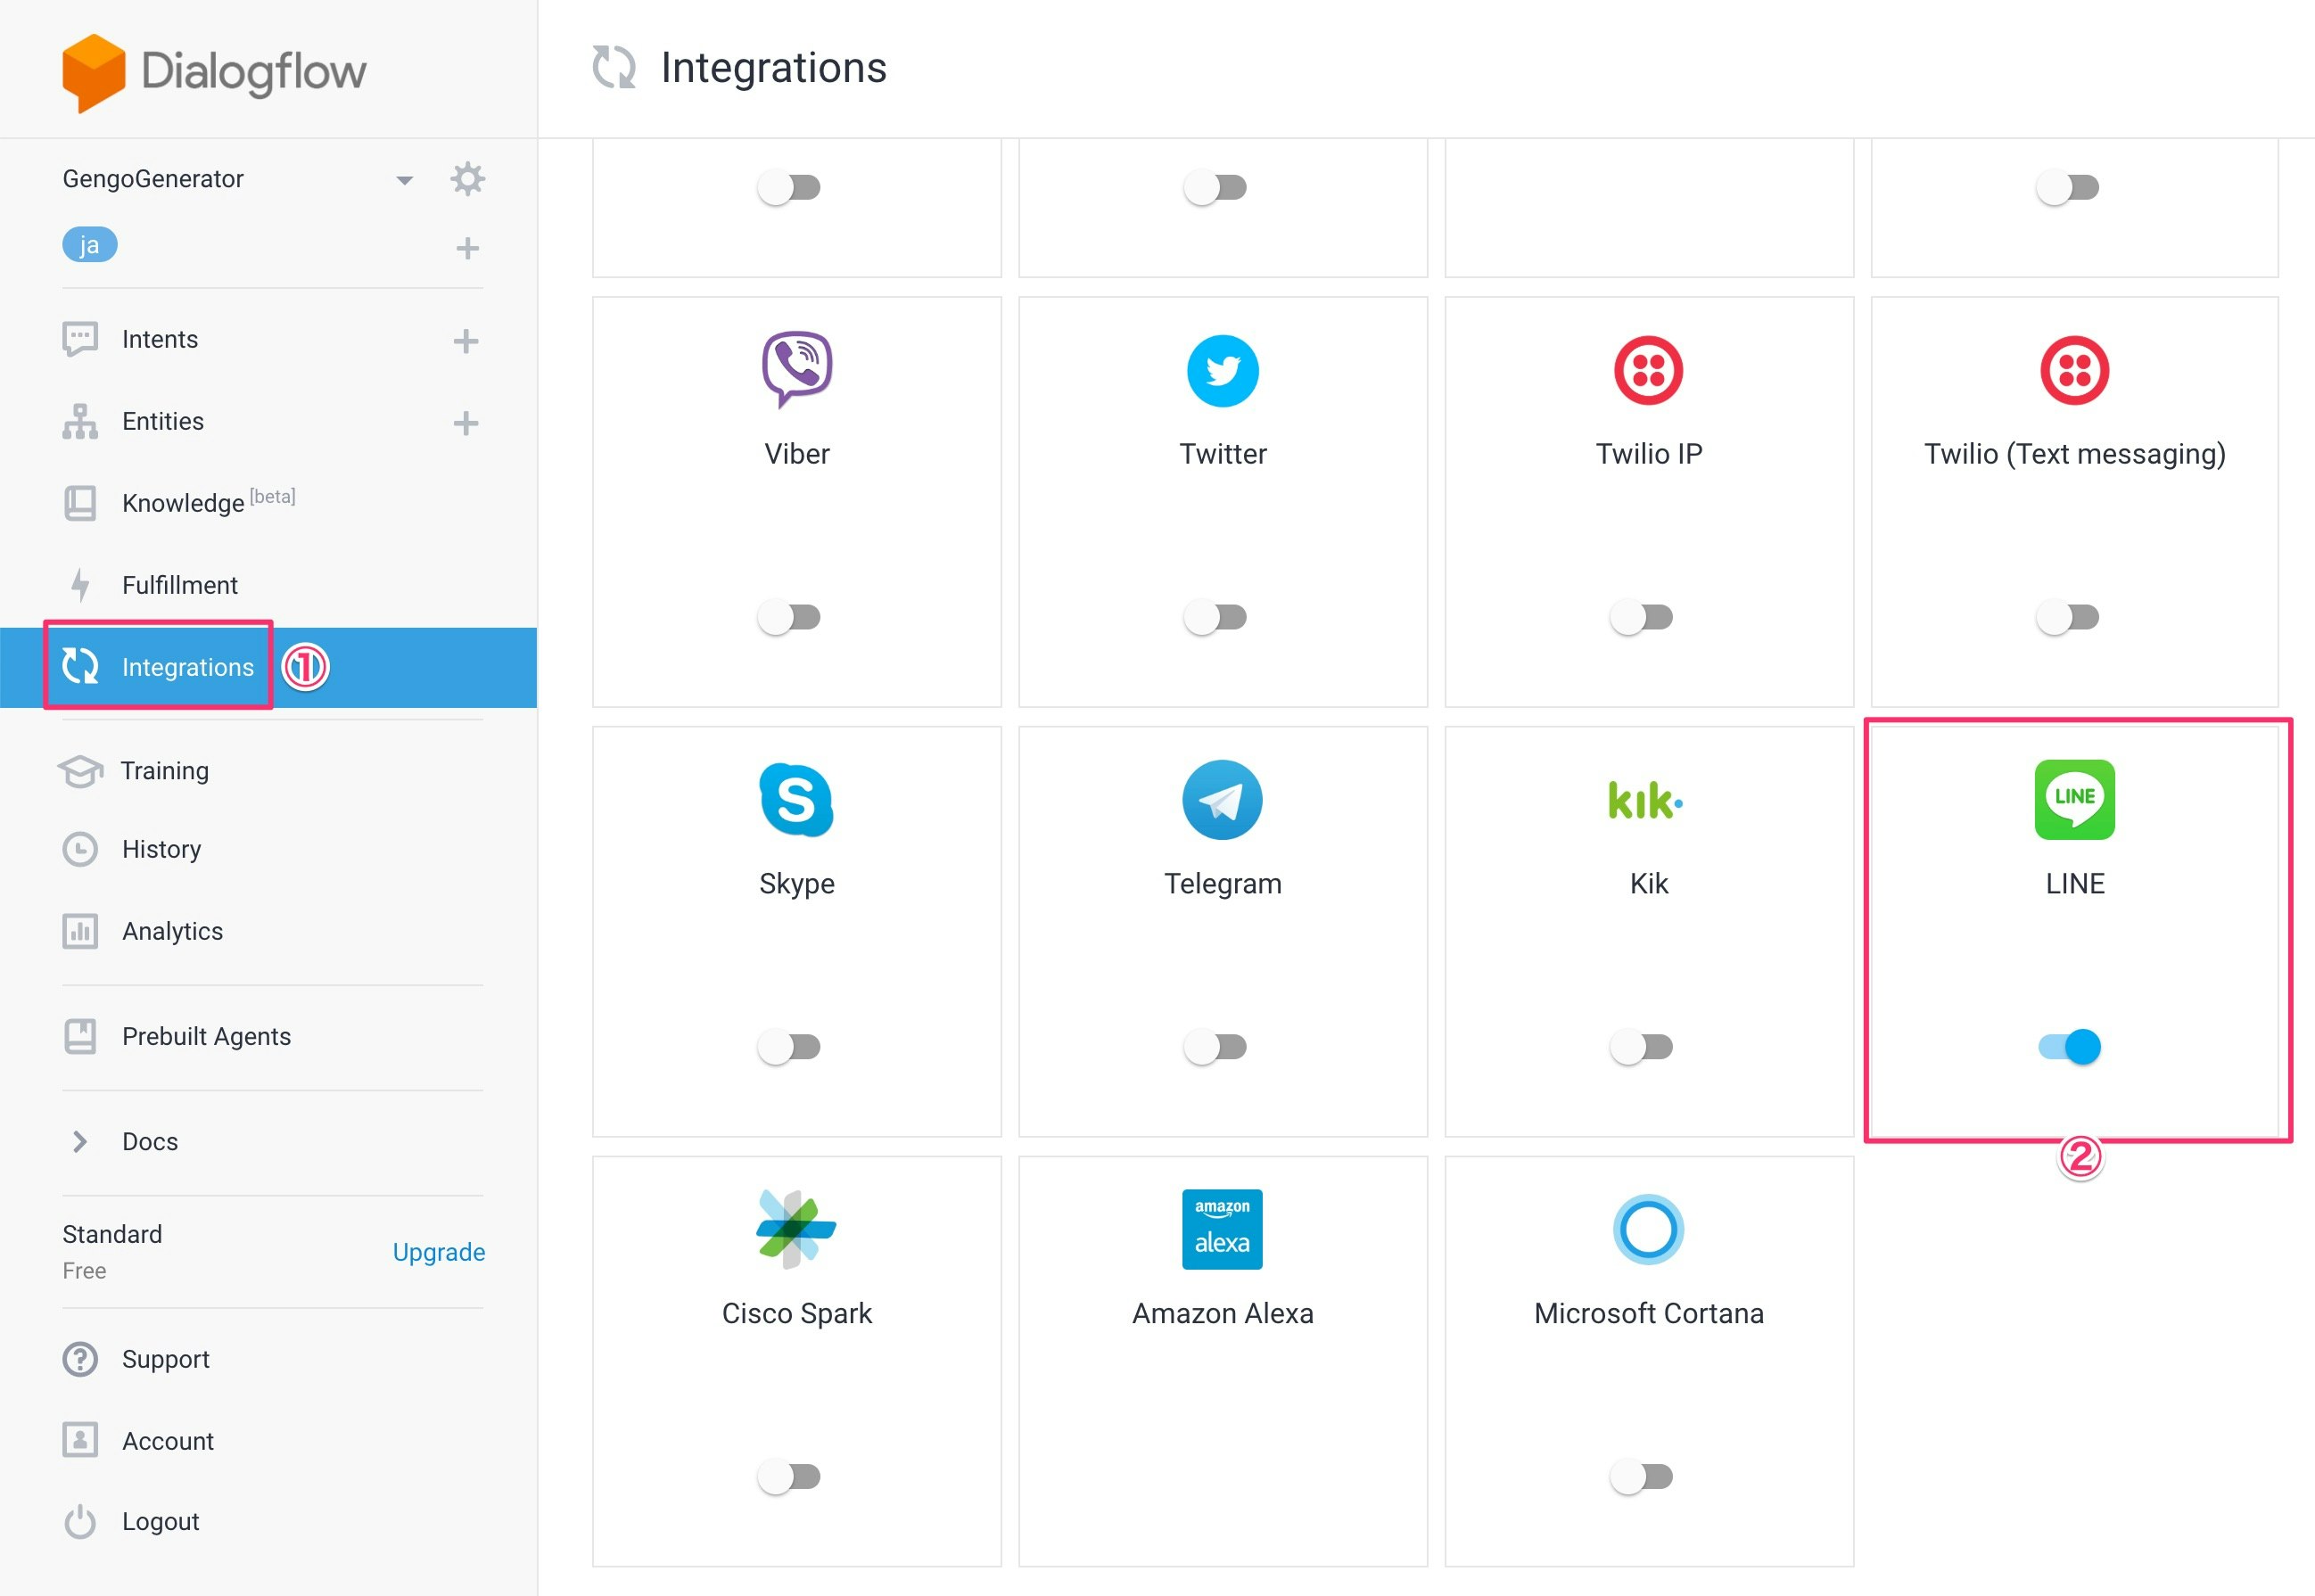
Task: Click the Skype logo icon
Action: pos(797,800)
